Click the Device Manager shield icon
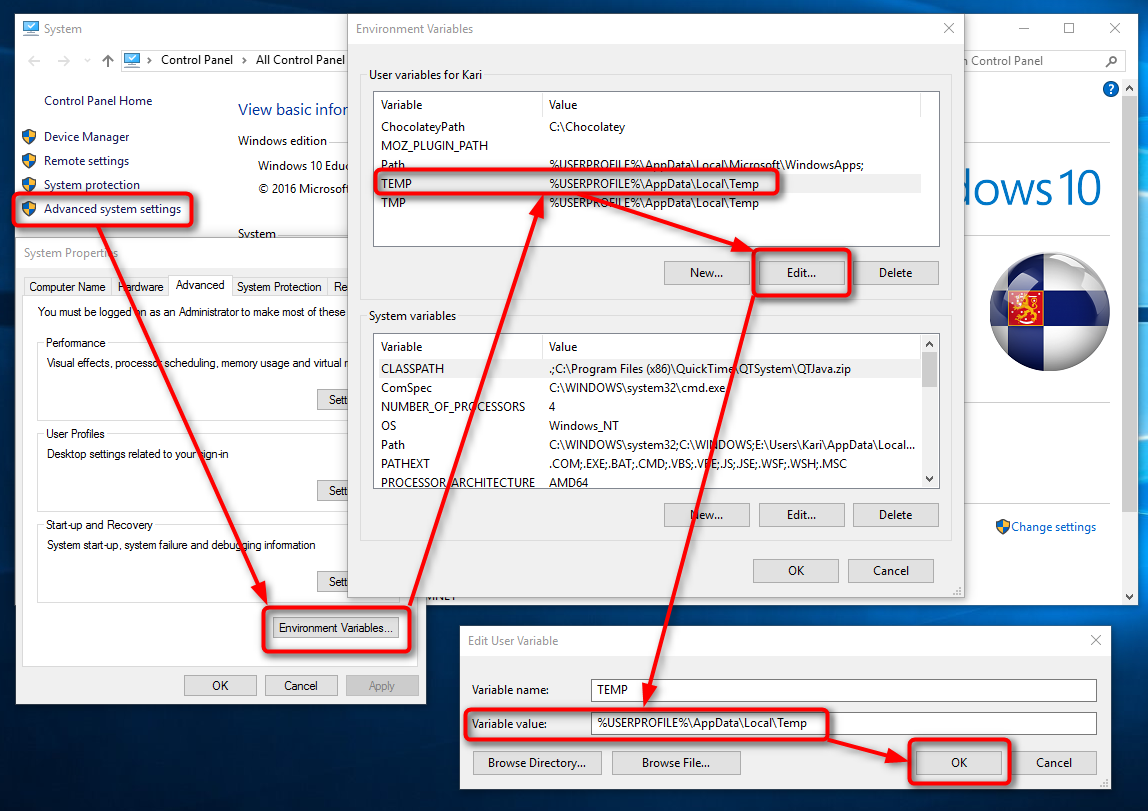The width and height of the screenshot is (1148, 811). click(29, 137)
